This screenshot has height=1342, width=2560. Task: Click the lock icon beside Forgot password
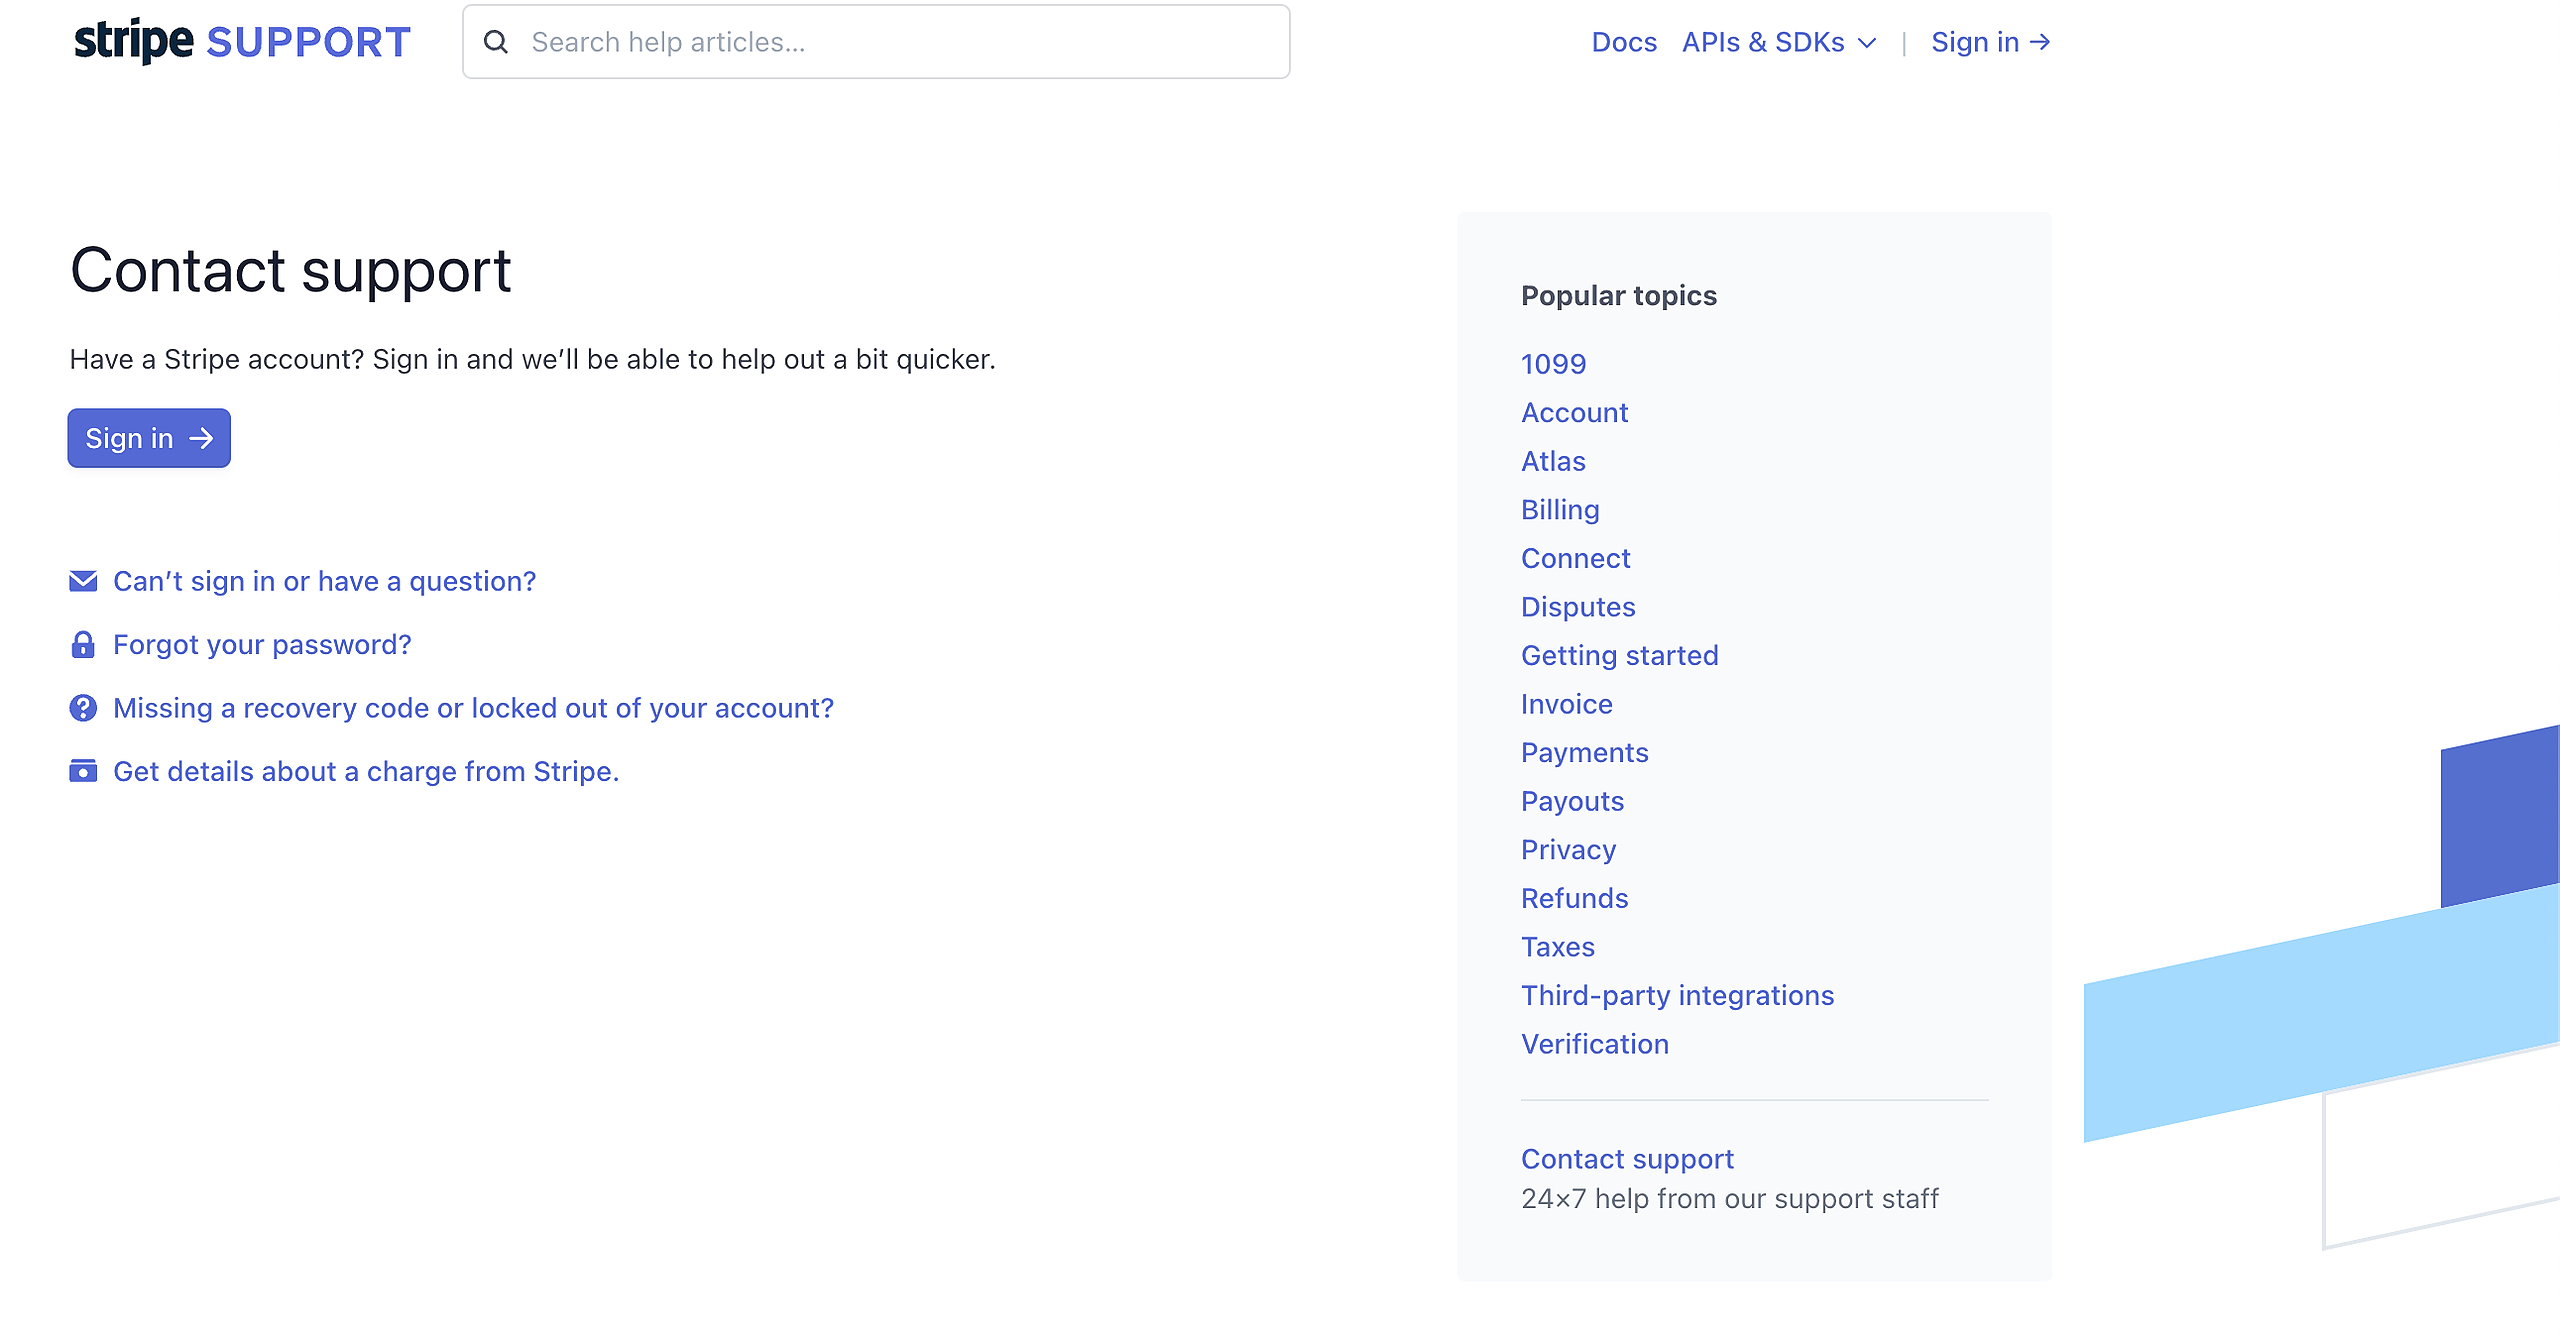(83, 645)
